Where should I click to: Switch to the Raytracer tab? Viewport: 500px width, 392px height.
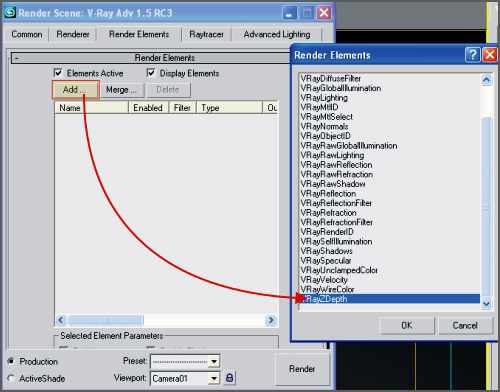tap(206, 34)
